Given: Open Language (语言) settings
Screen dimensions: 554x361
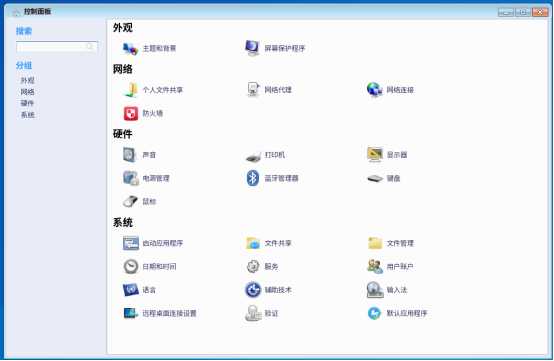Looking at the screenshot, I should pos(139,290).
